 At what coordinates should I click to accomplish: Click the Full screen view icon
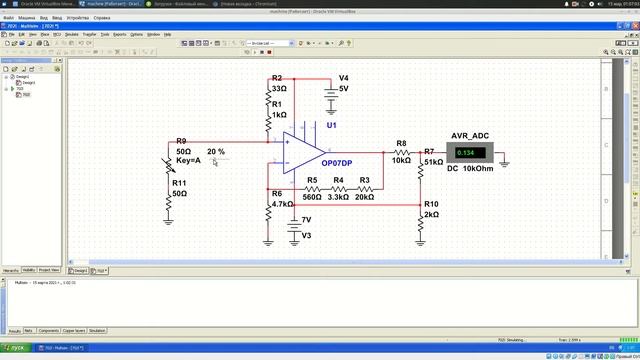(636, 52)
